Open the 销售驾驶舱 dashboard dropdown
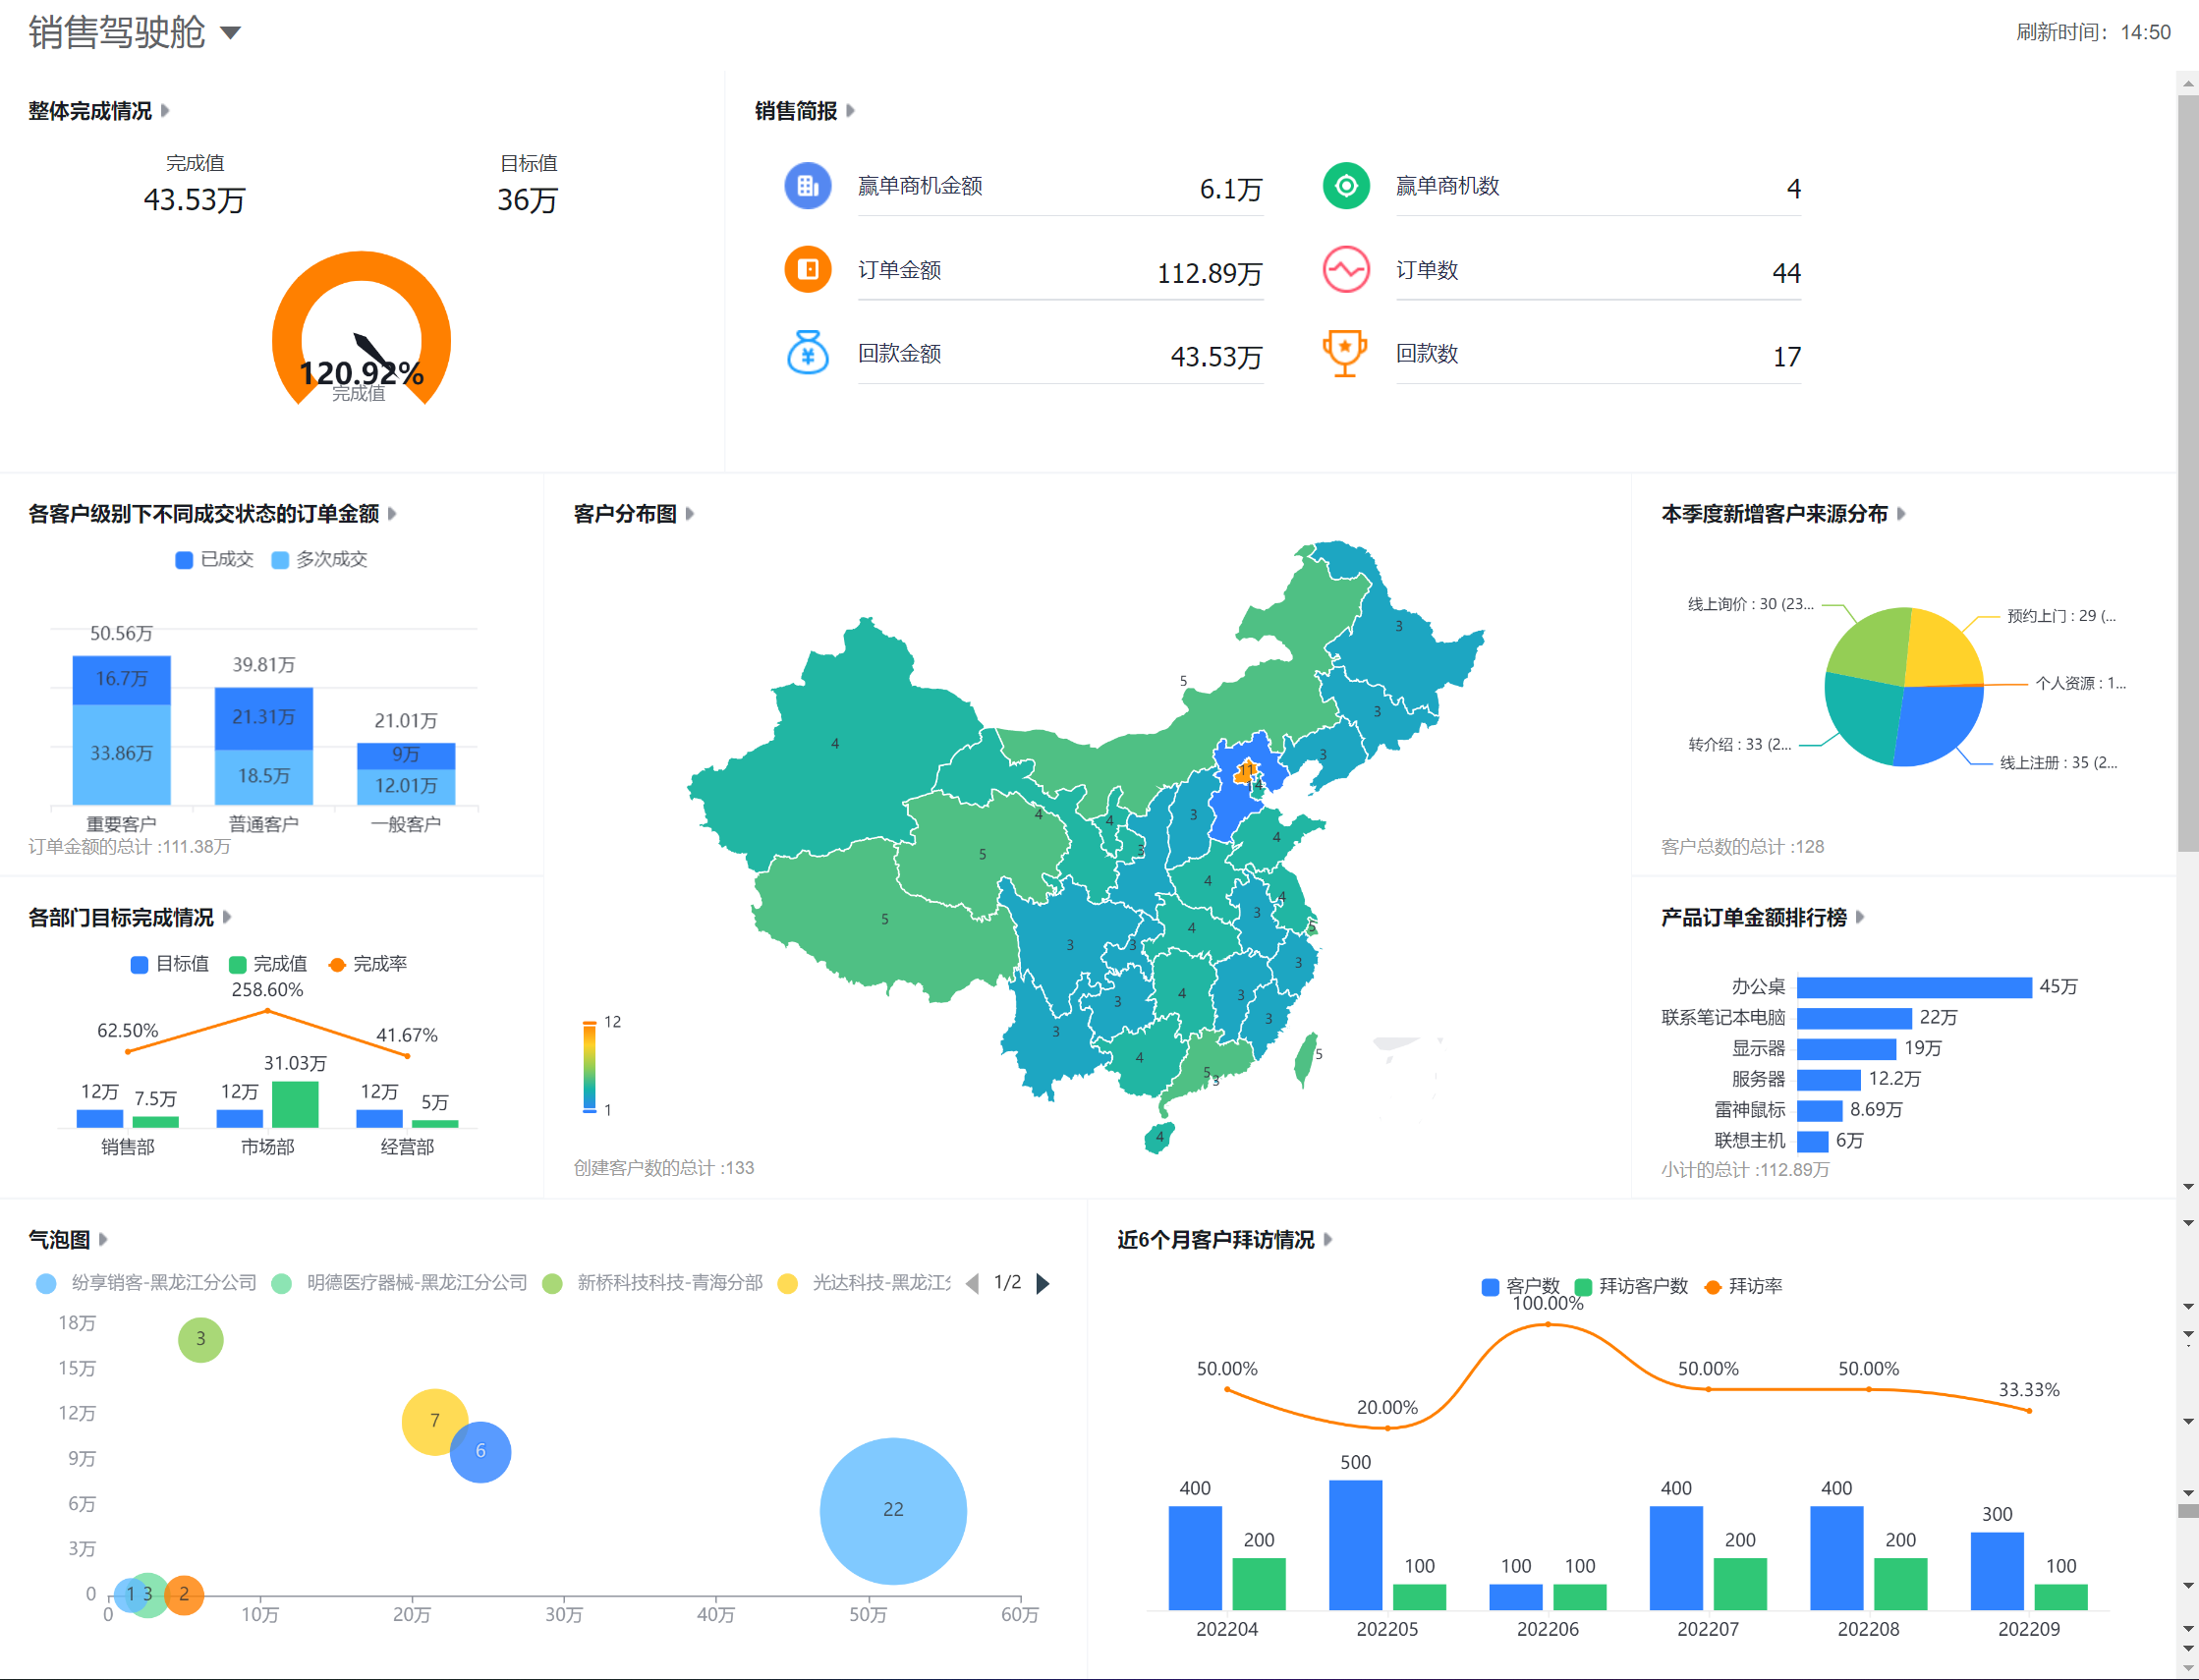This screenshot has width=2199, height=1680. click(231, 33)
